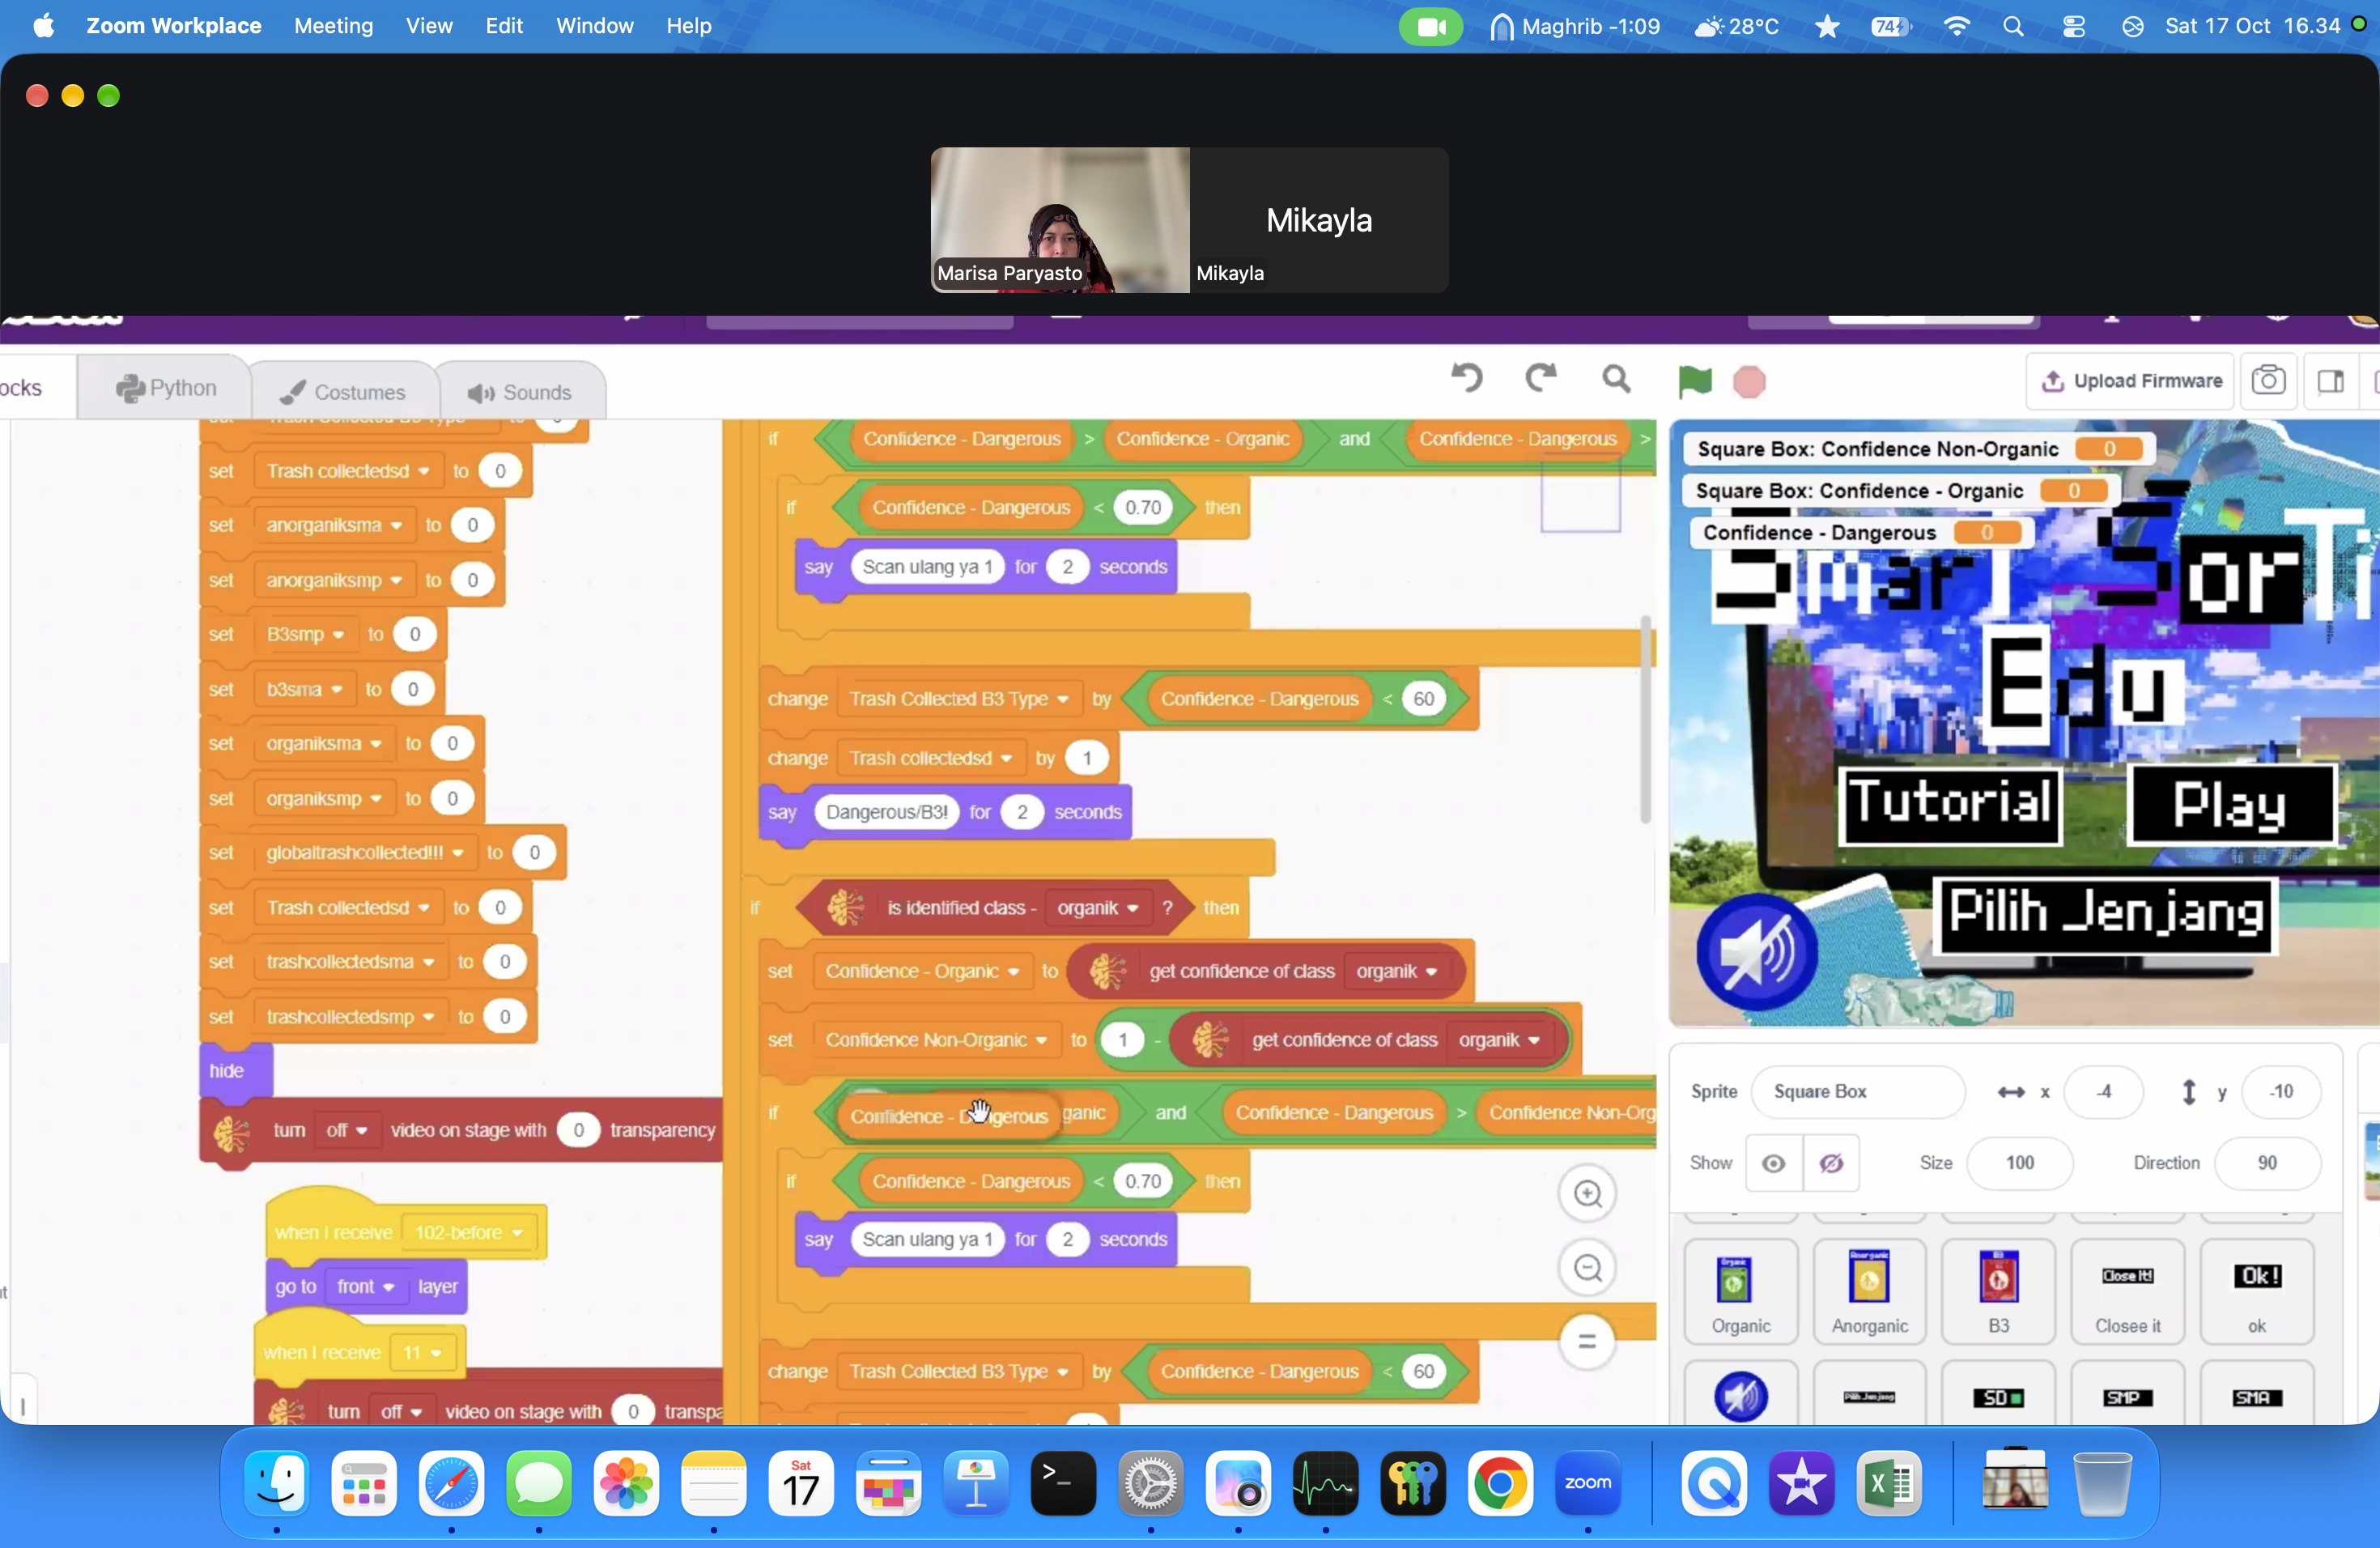
Task: Run the project with the green flag
Action: [x=1694, y=381]
